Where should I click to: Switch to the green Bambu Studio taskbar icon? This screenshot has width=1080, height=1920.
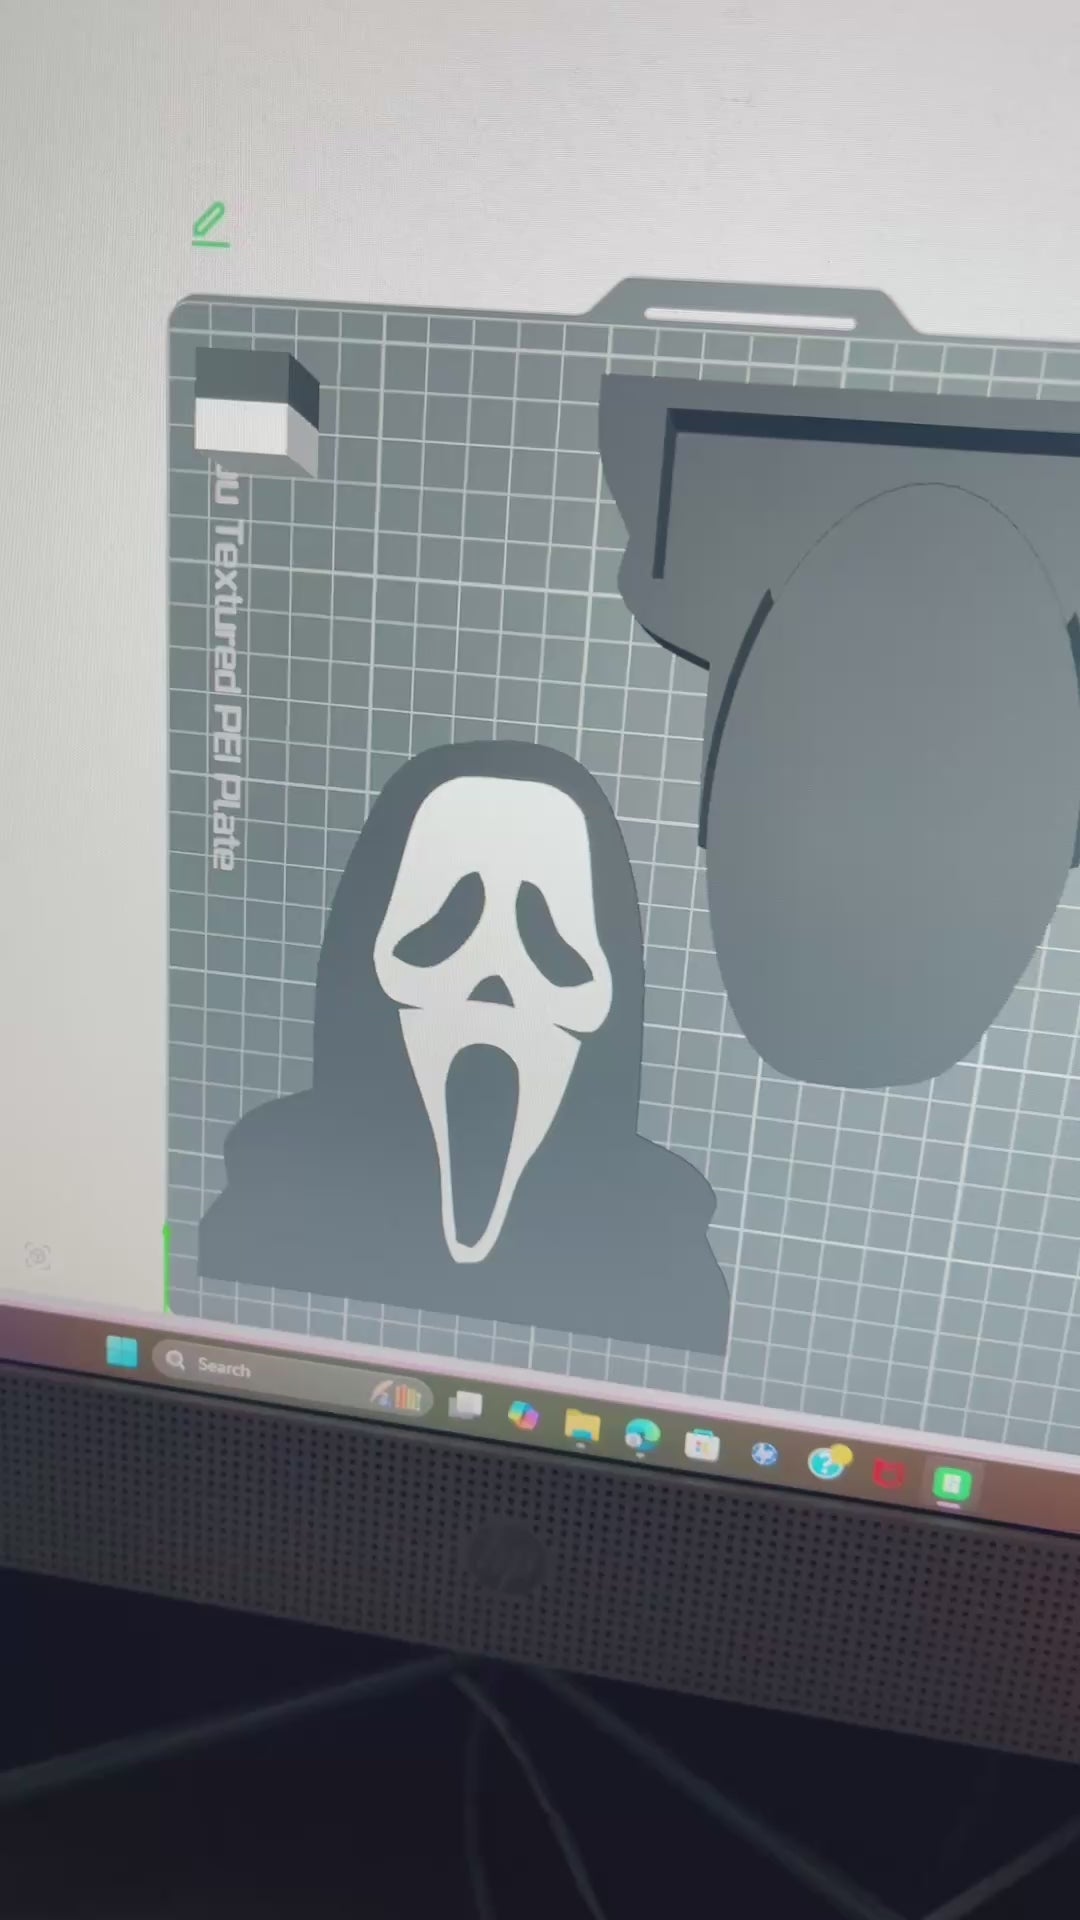click(950, 1484)
